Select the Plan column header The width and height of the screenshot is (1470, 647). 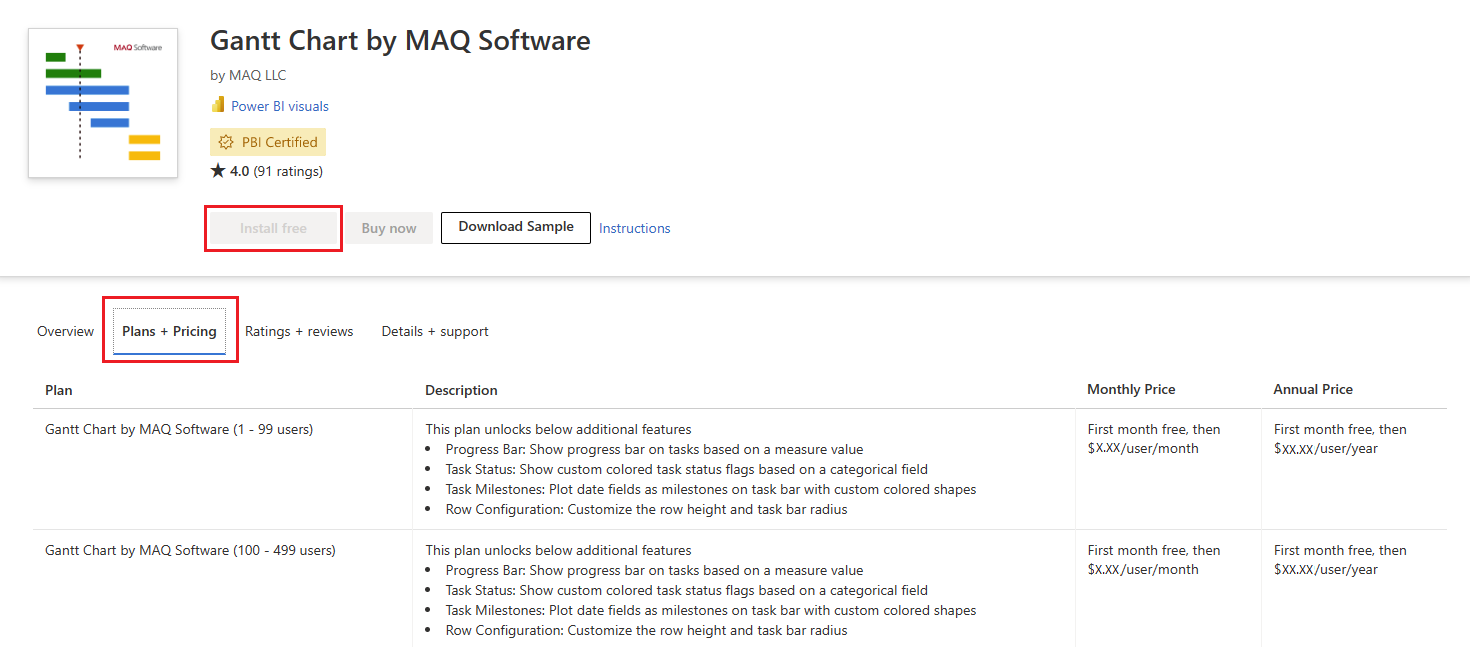click(57, 389)
